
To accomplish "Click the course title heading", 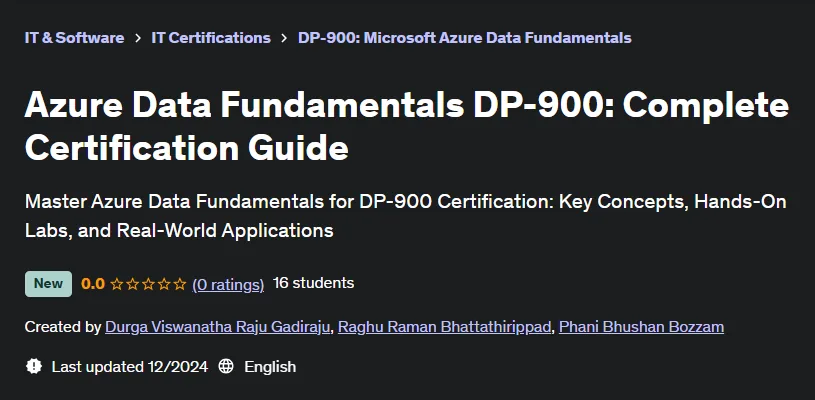I will 406,126.
